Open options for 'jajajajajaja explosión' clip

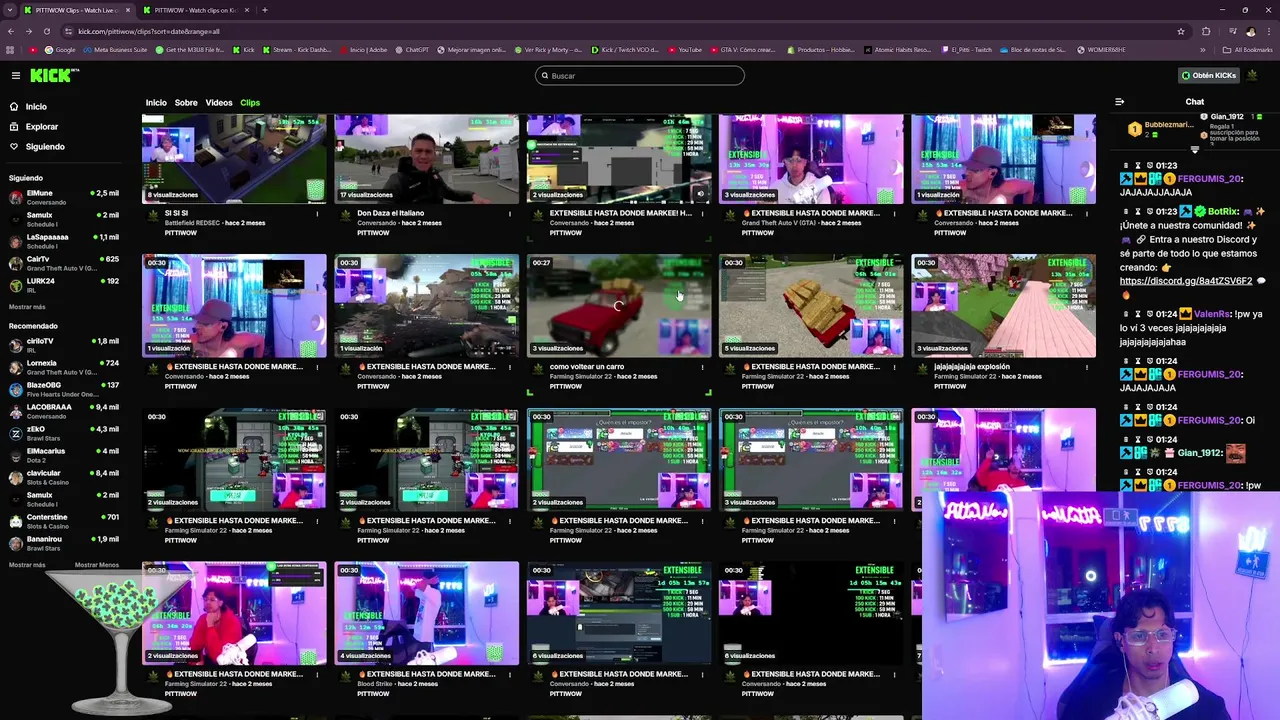[x=1086, y=367]
